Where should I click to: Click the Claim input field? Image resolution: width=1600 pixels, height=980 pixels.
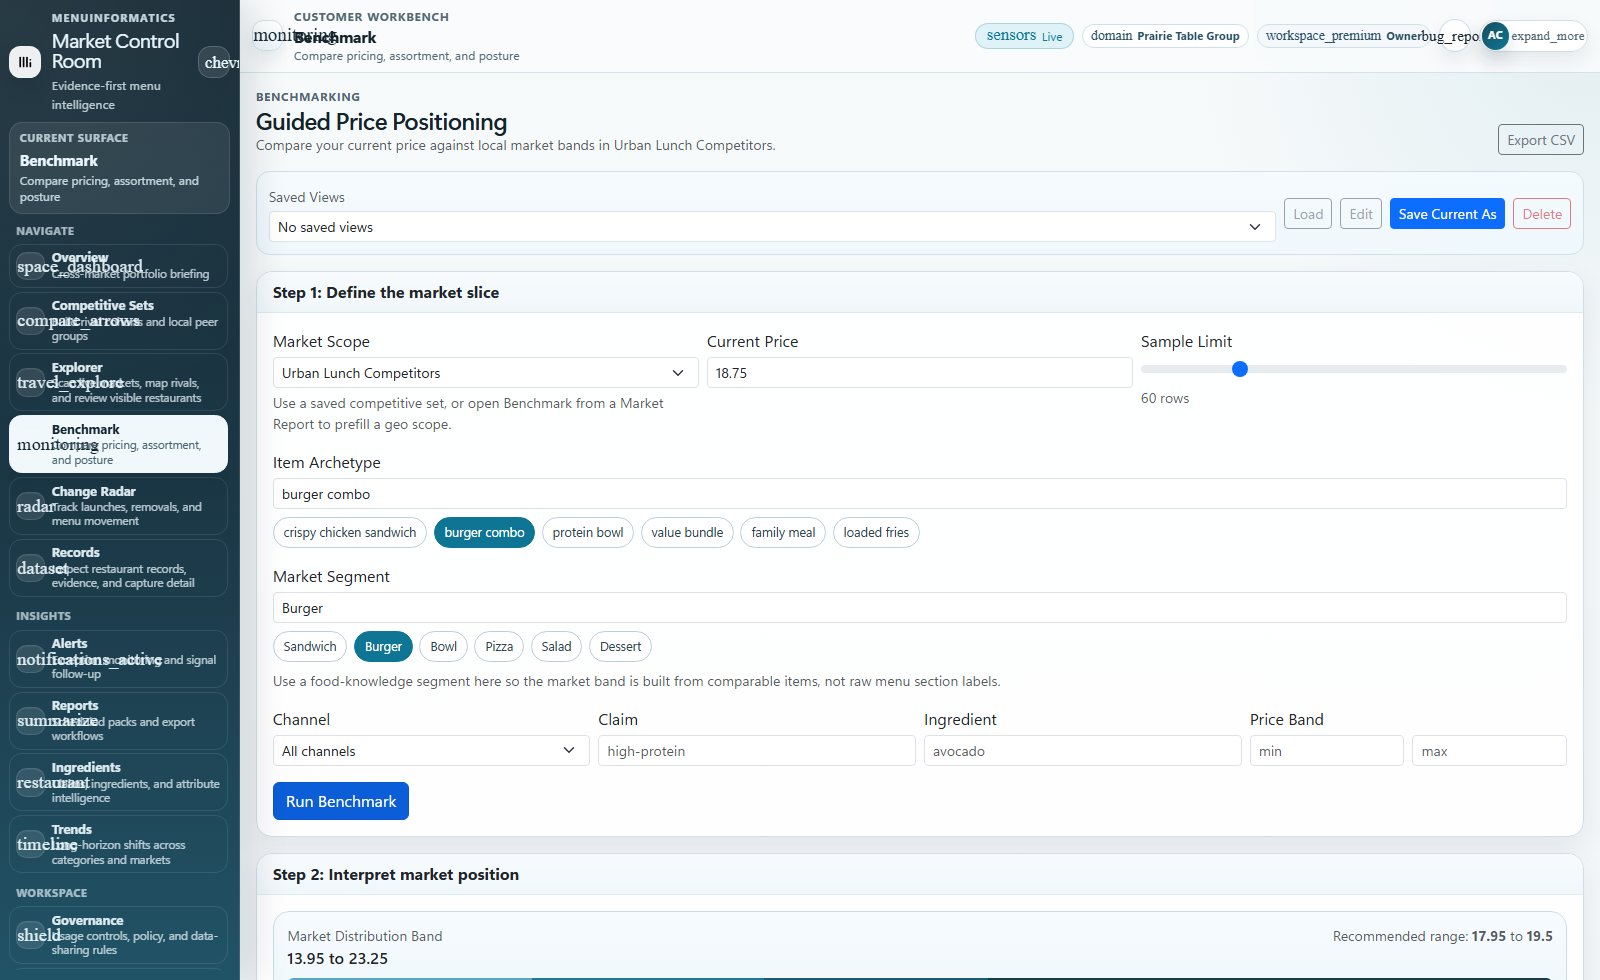(757, 751)
